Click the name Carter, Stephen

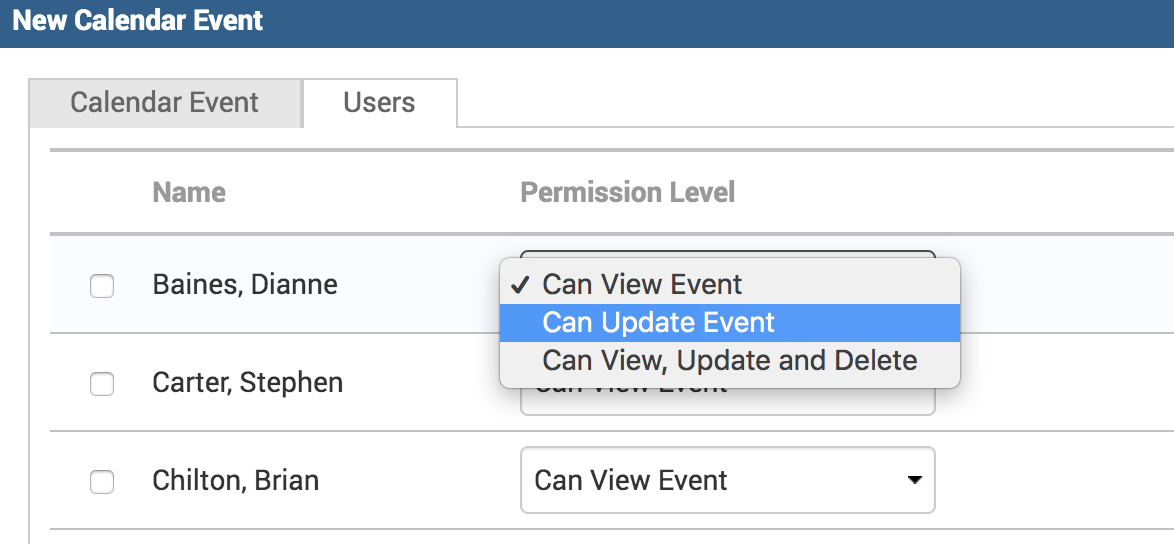pos(247,383)
